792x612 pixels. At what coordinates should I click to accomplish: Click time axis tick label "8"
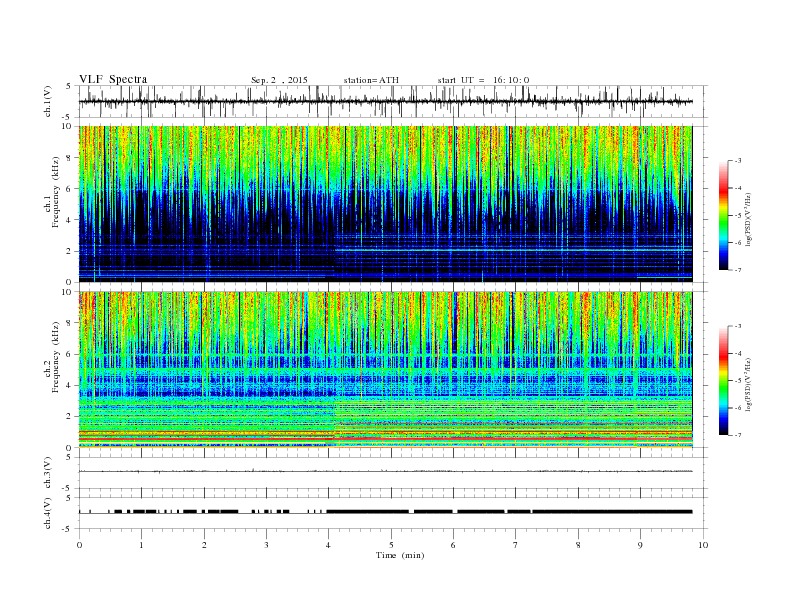click(578, 545)
